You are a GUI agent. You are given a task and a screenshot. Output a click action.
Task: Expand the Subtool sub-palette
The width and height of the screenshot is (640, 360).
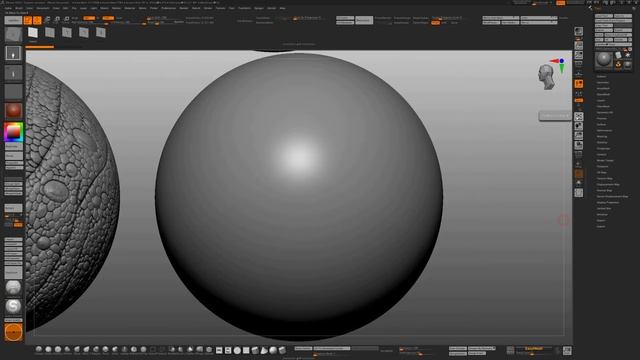tap(601, 76)
